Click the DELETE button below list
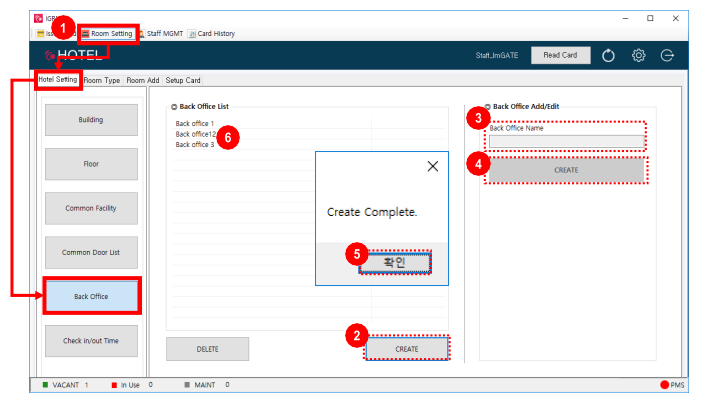 click(207, 349)
